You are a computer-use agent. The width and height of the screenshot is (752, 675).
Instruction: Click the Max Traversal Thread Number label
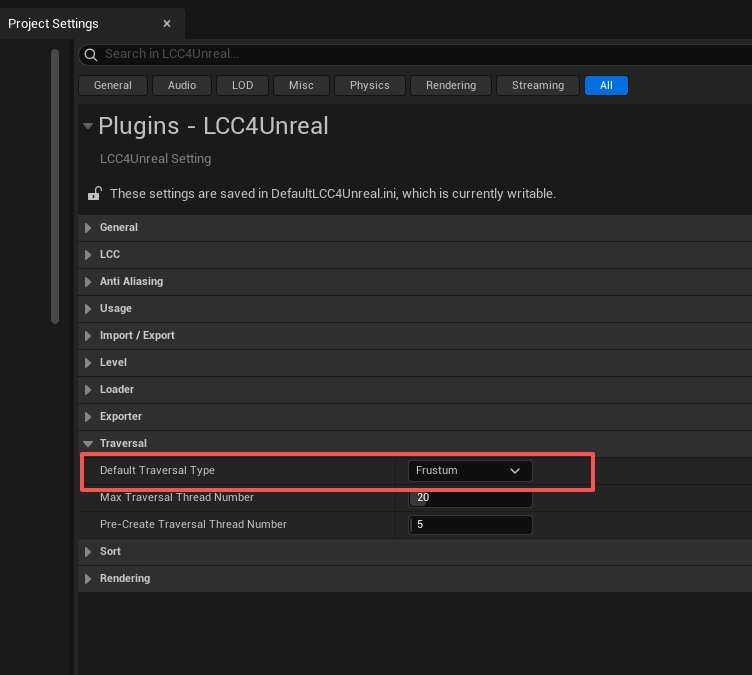click(x=176, y=497)
